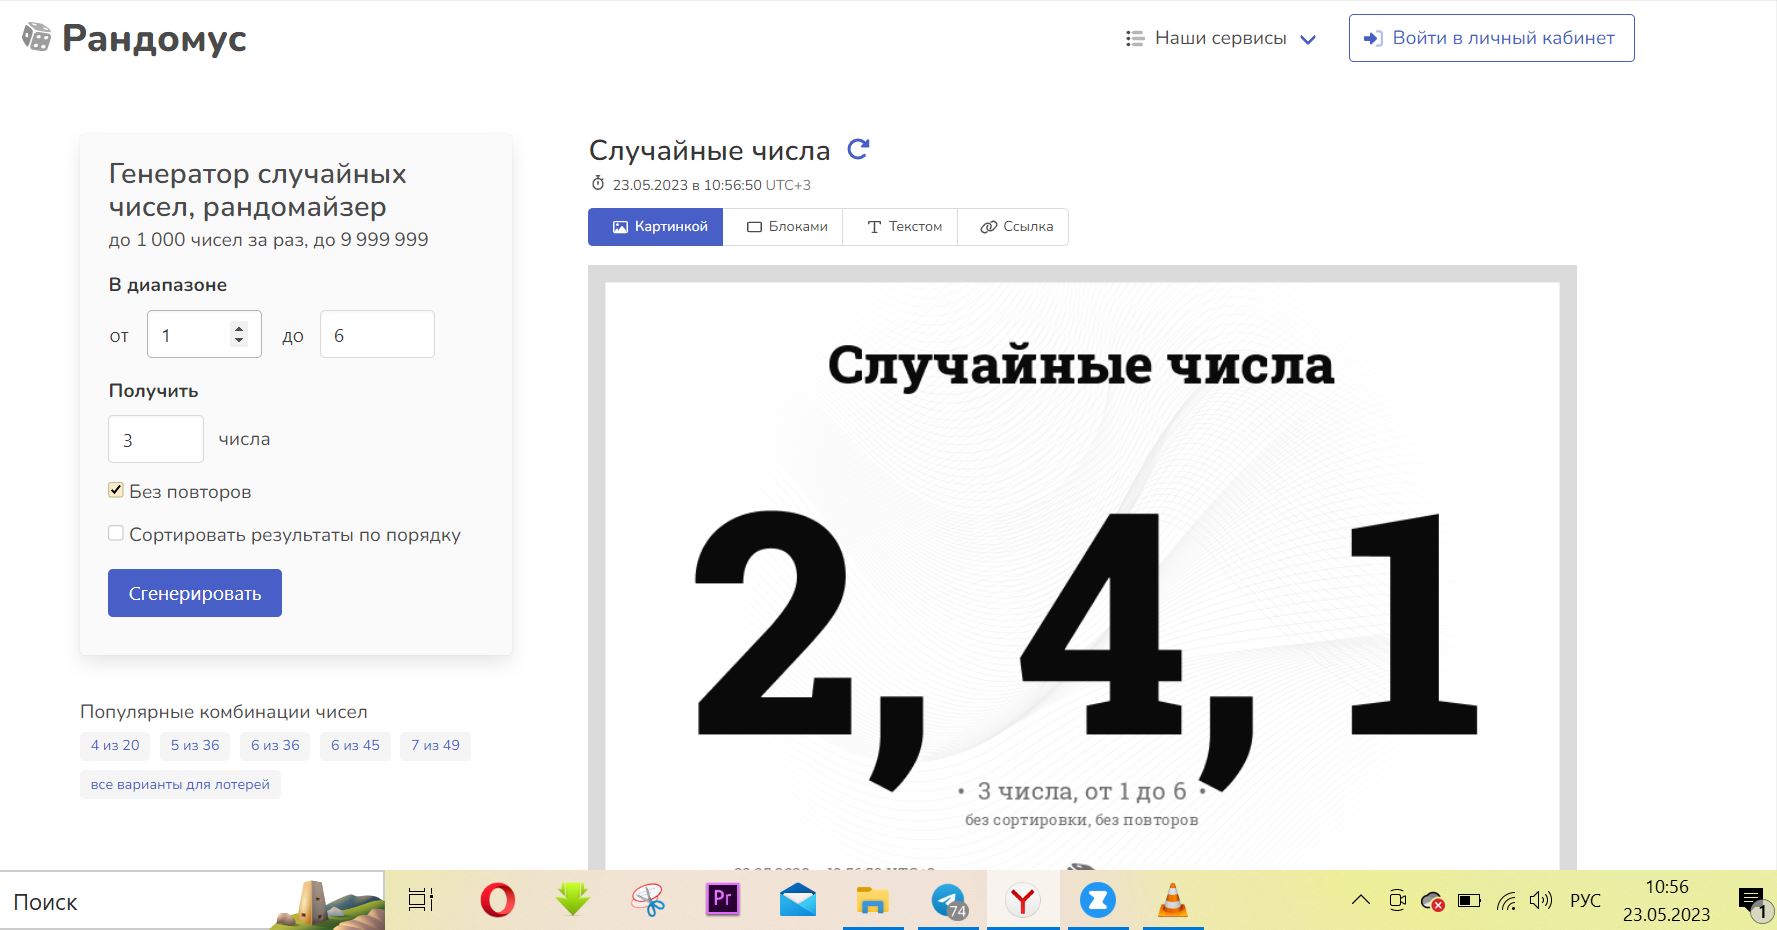Image resolution: width=1777 pixels, height=930 pixels.
Task: Open the Mail app on taskbar
Action: tap(797, 901)
